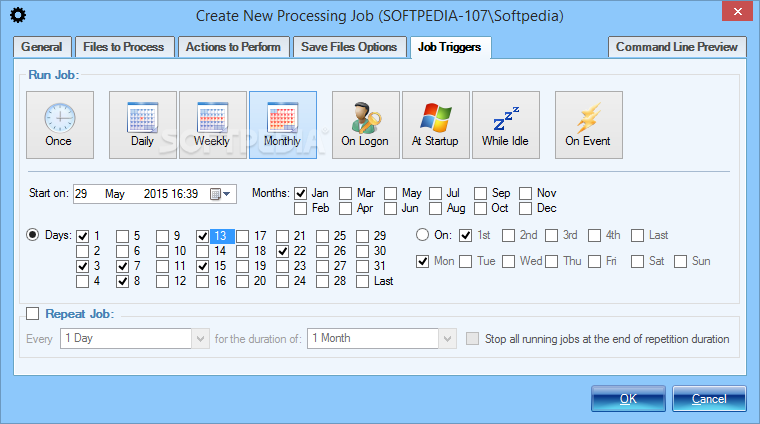The image size is (760, 424).
Task: Check the Dec month checkbox
Action: (x=525, y=208)
